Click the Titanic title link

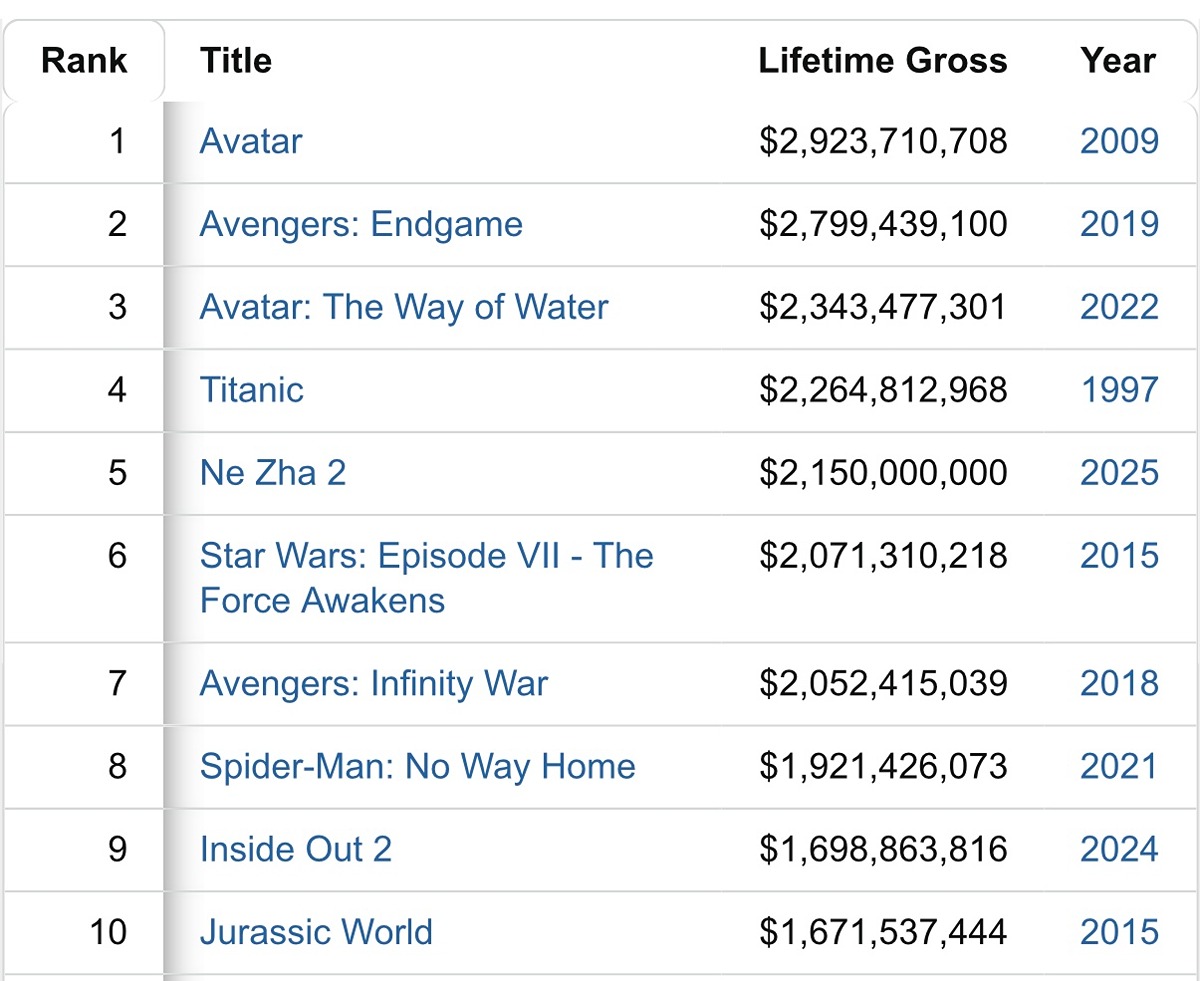click(x=252, y=390)
